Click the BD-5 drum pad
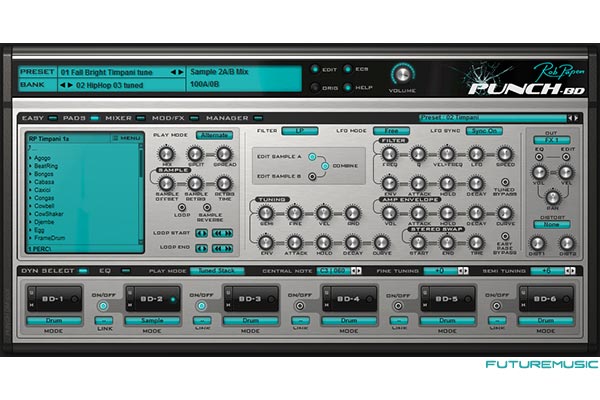 [447, 299]
